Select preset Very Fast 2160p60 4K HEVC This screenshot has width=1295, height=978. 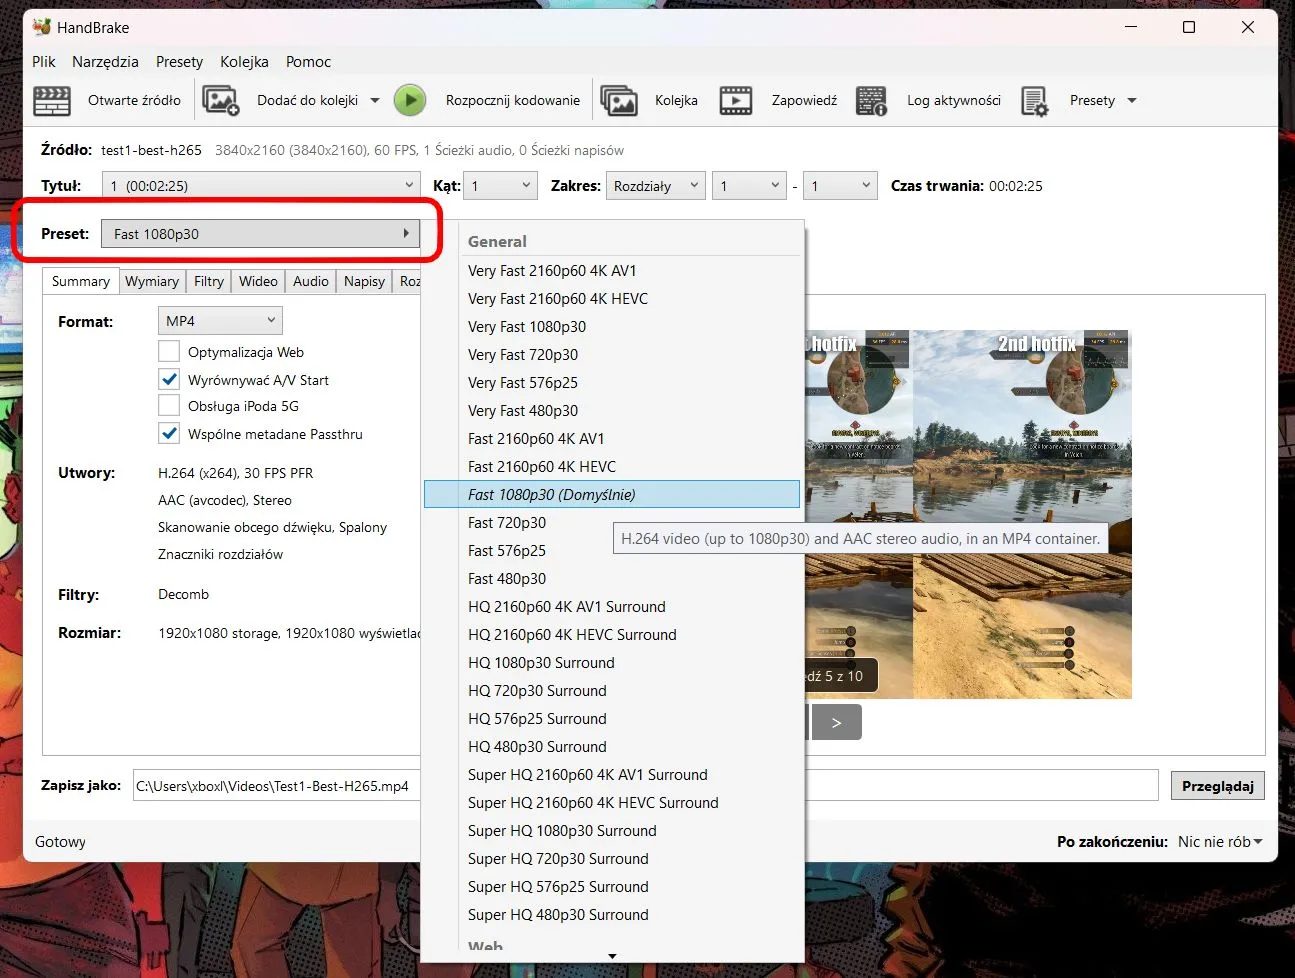coord(612,299)
